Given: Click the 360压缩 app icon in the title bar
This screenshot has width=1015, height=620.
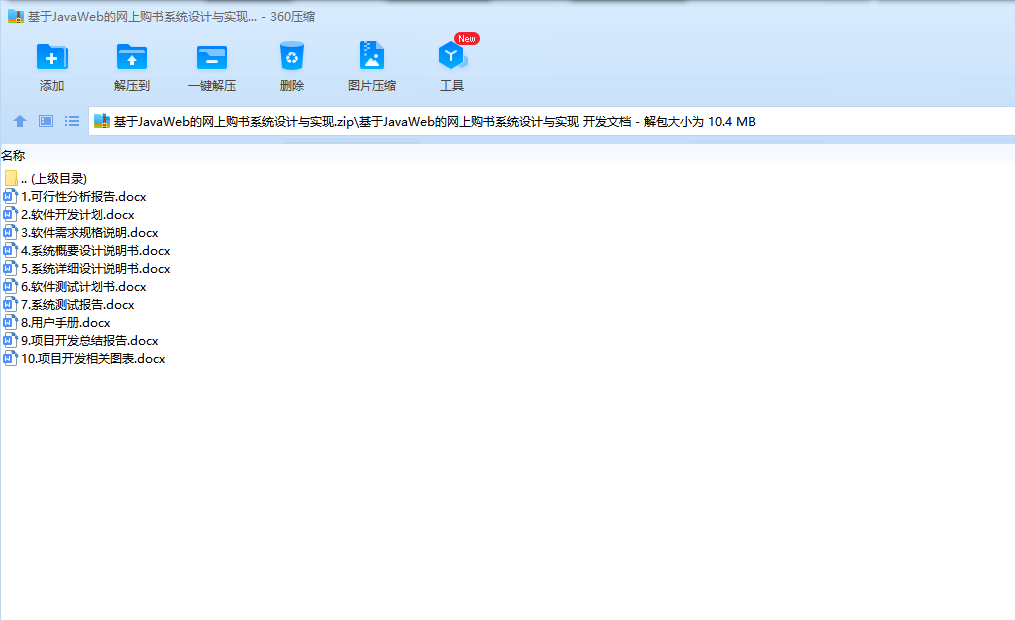Looking at the screenshot, I should coord(16,16).
